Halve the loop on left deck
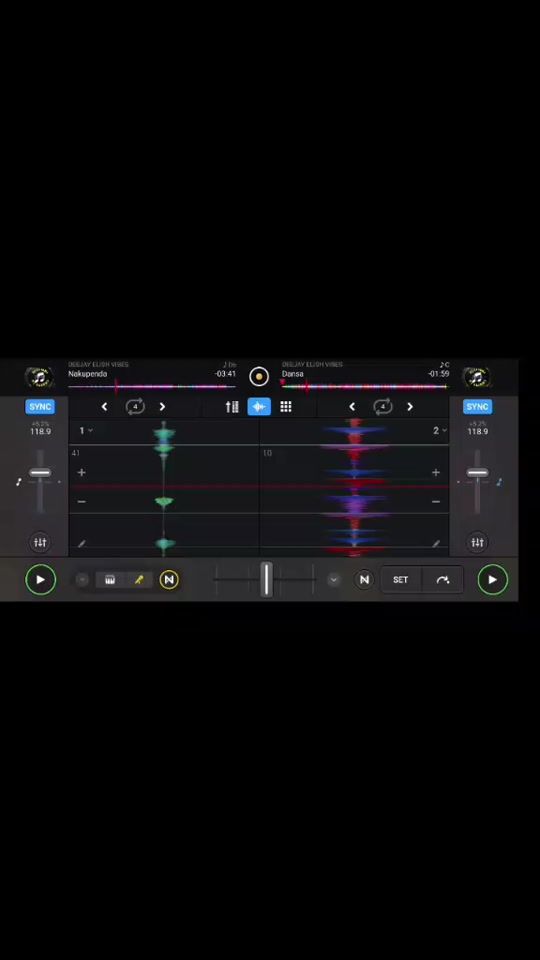 104,407
